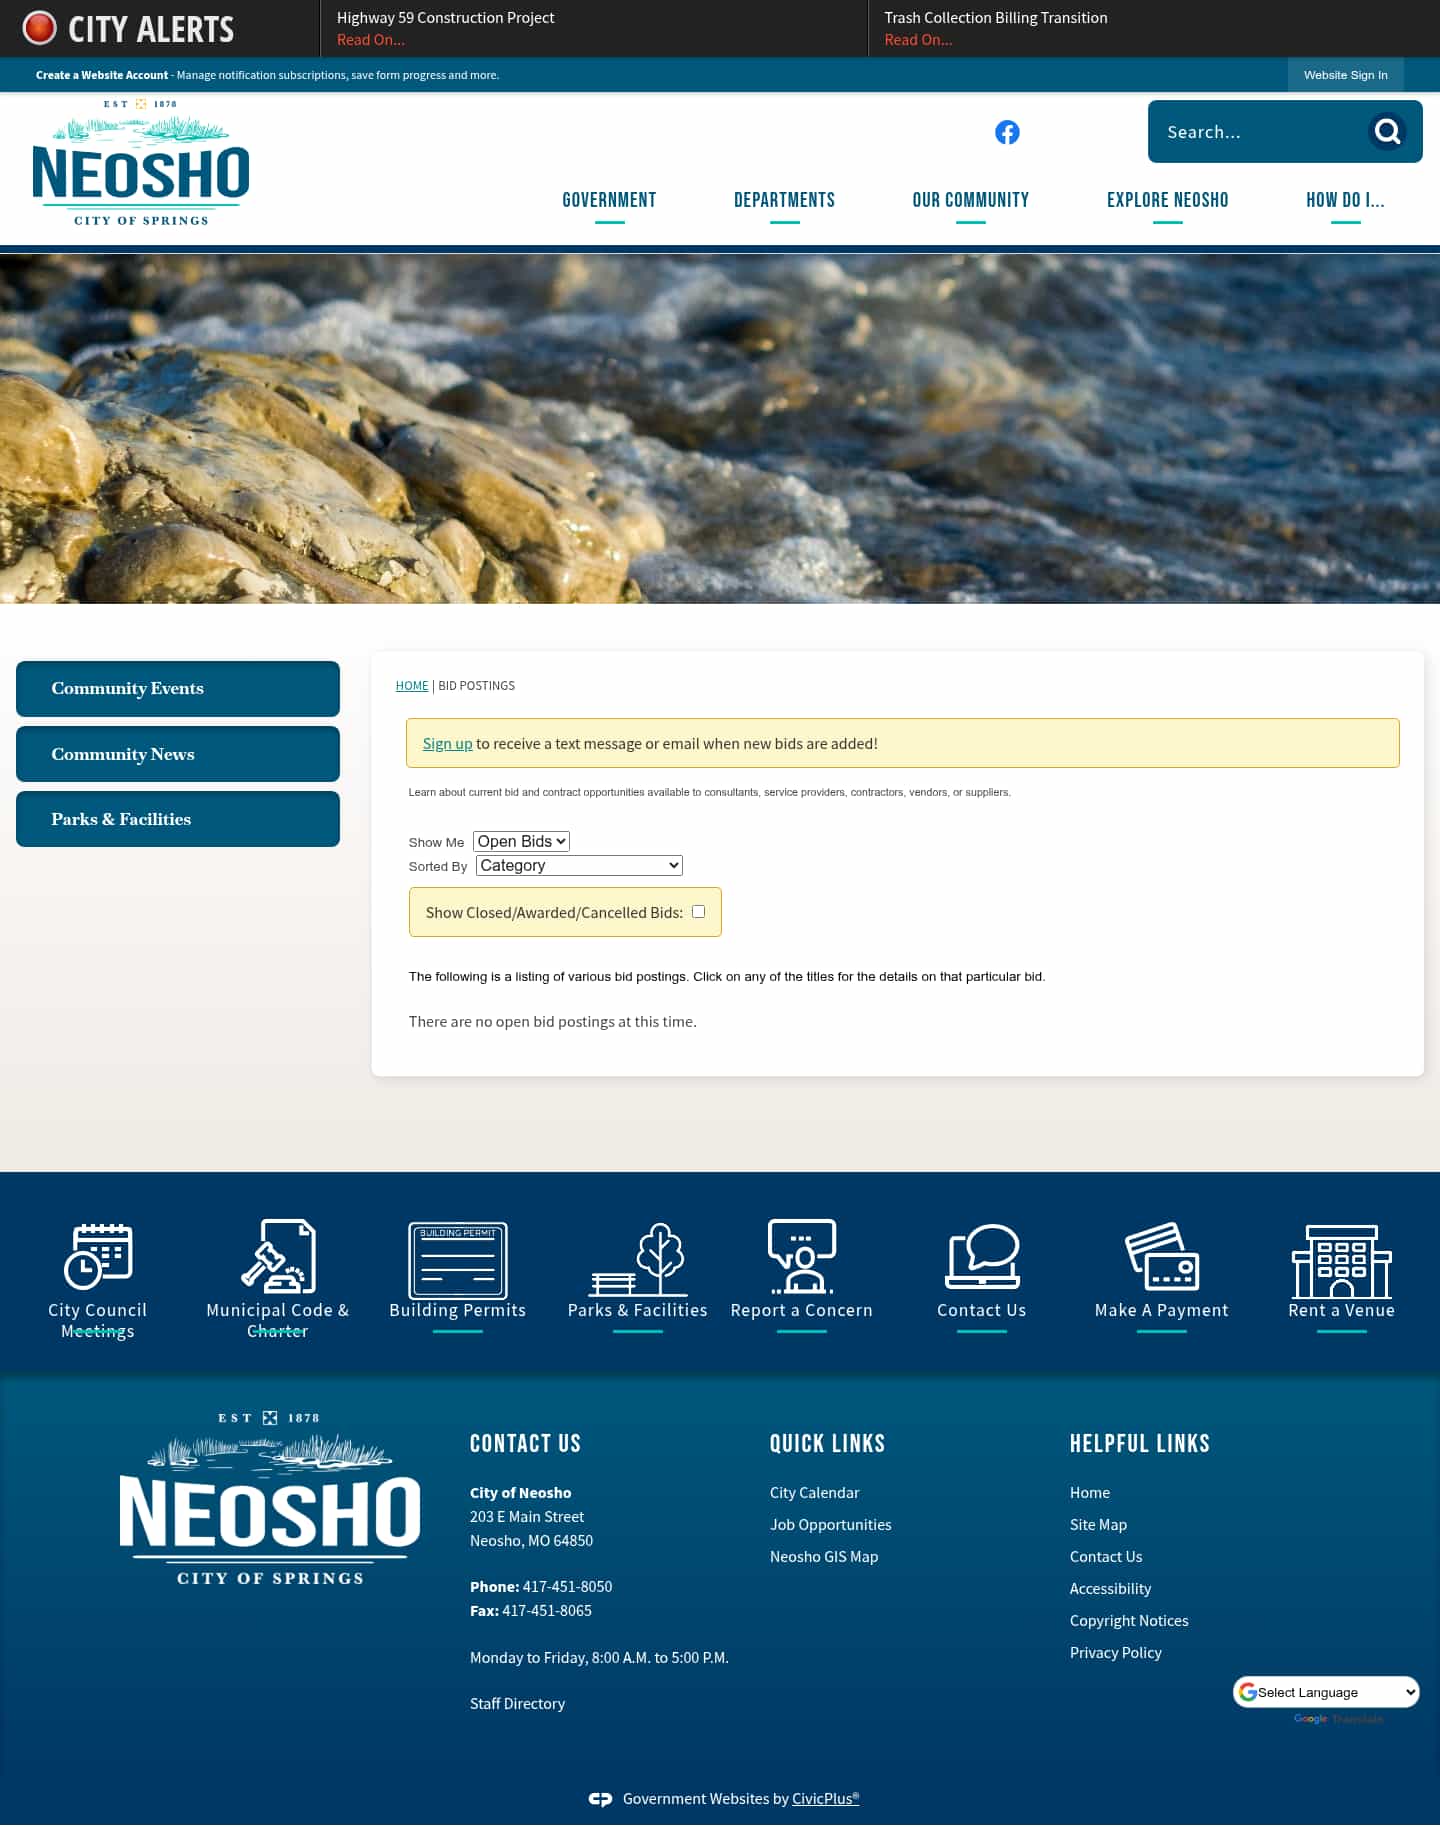1440x1828 pixels.
Task: Open the Neosho GIS Map link
Action: pos(824,1557)
